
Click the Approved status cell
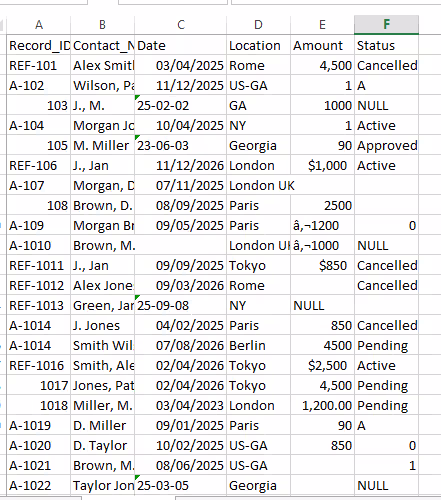[x=386, y=145]
